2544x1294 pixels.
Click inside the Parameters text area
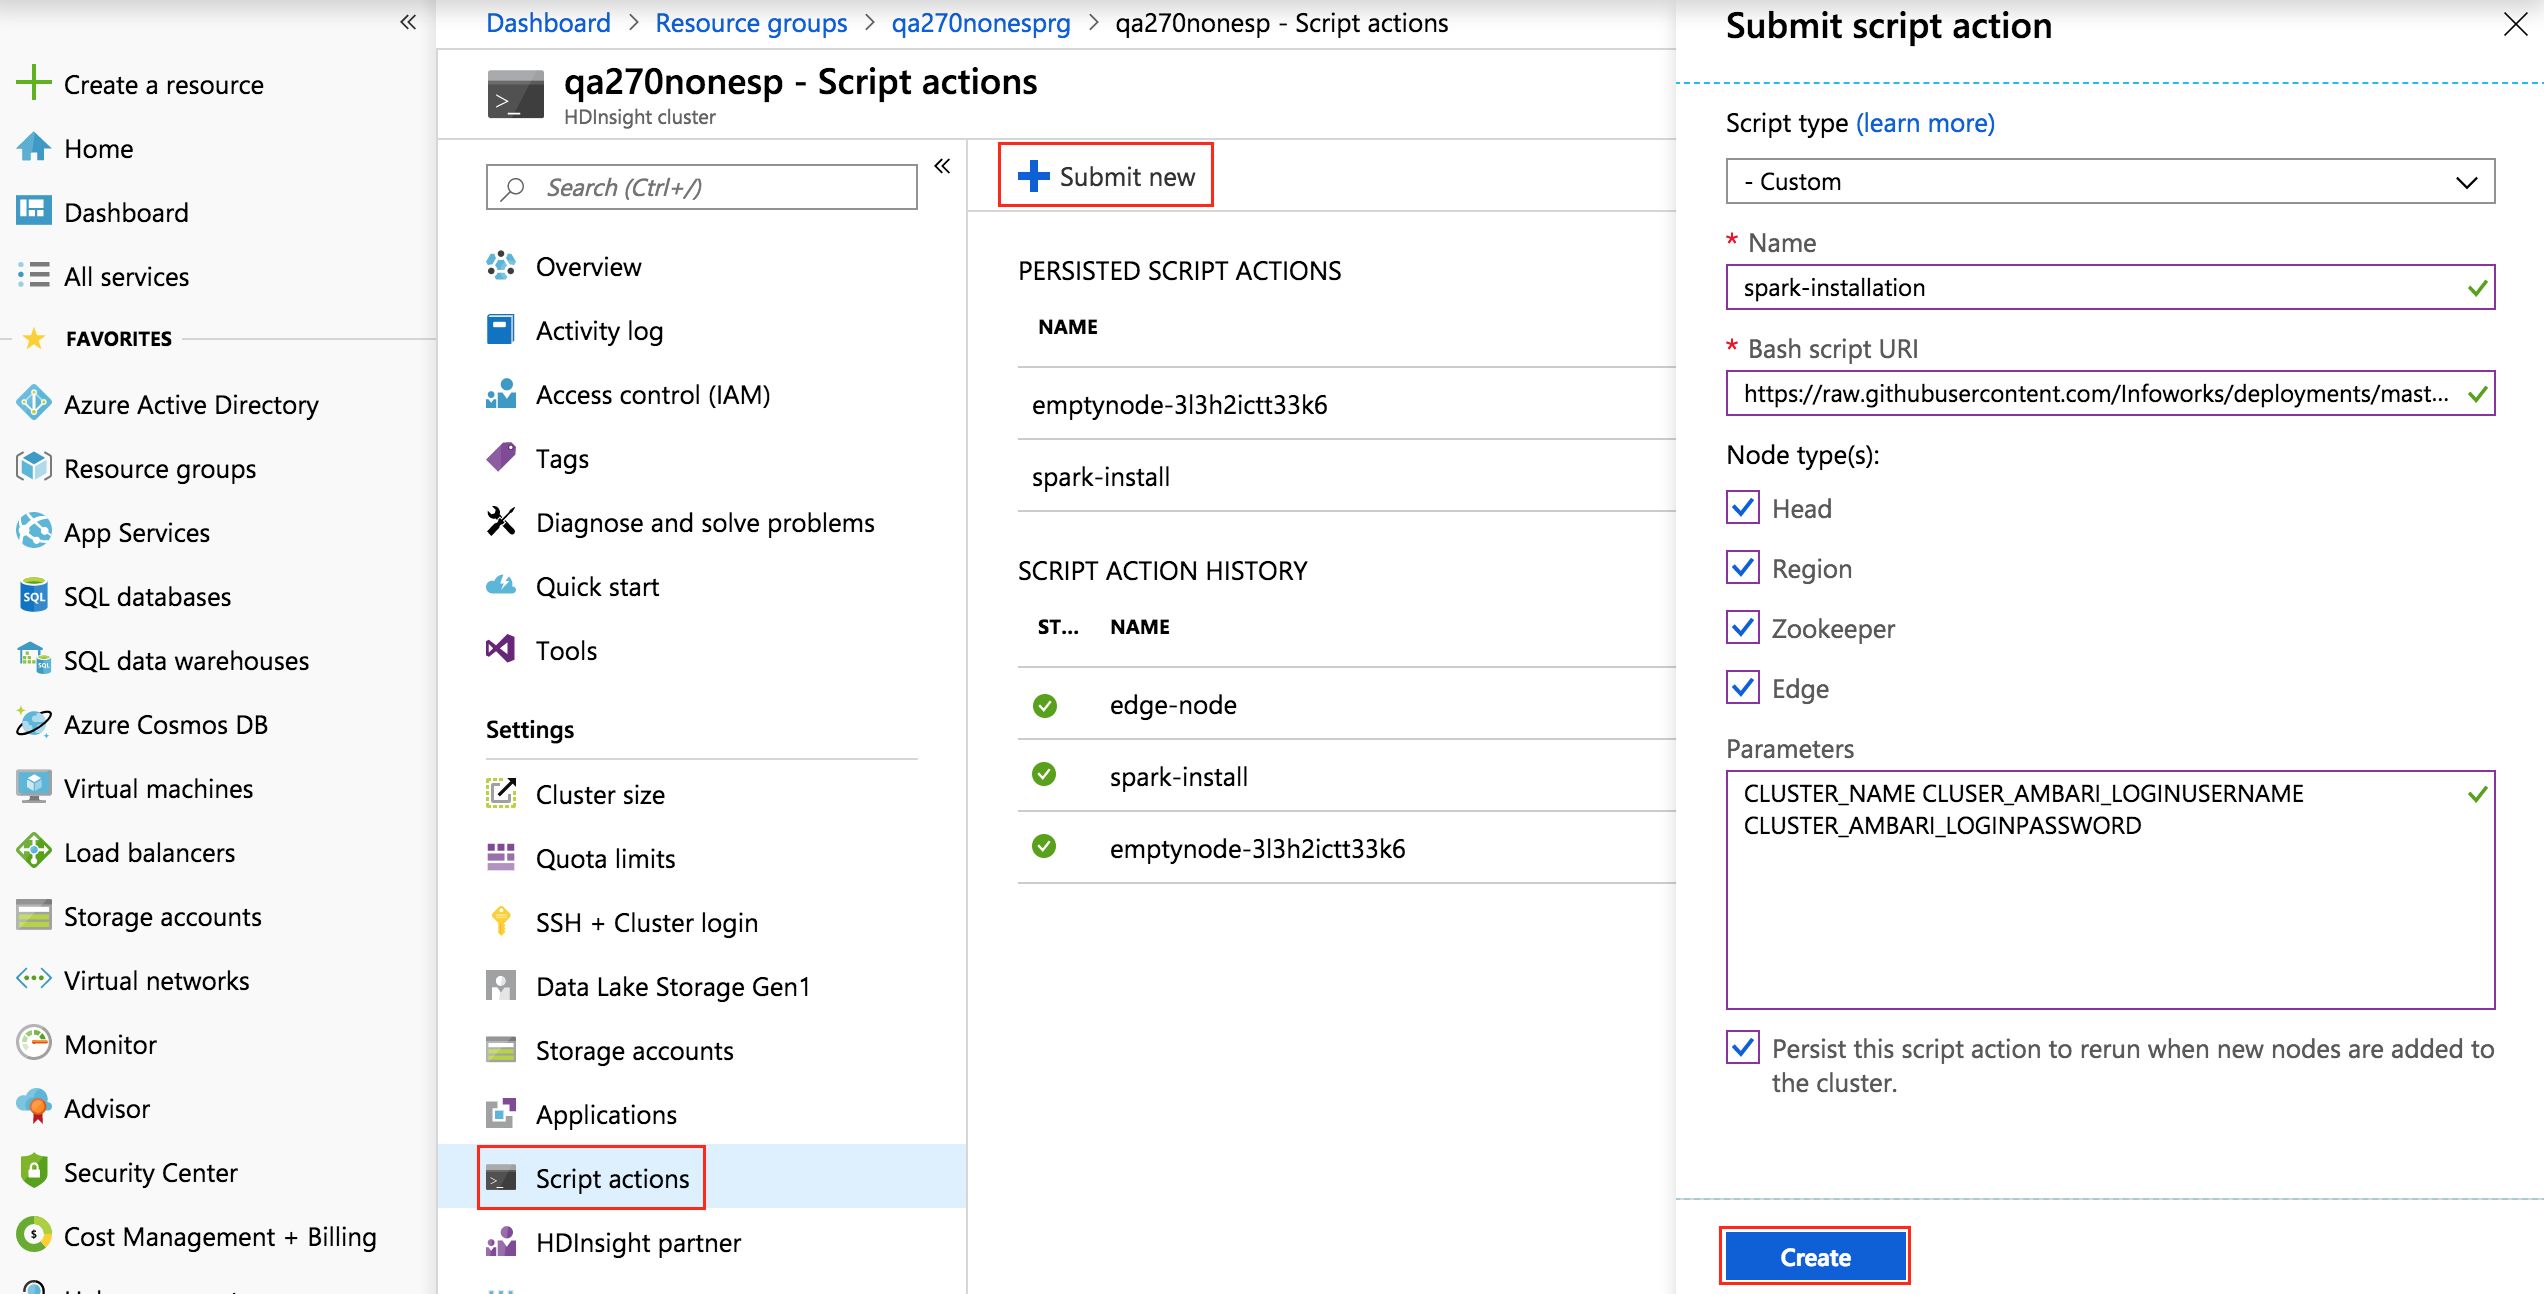pos(2110,890)
